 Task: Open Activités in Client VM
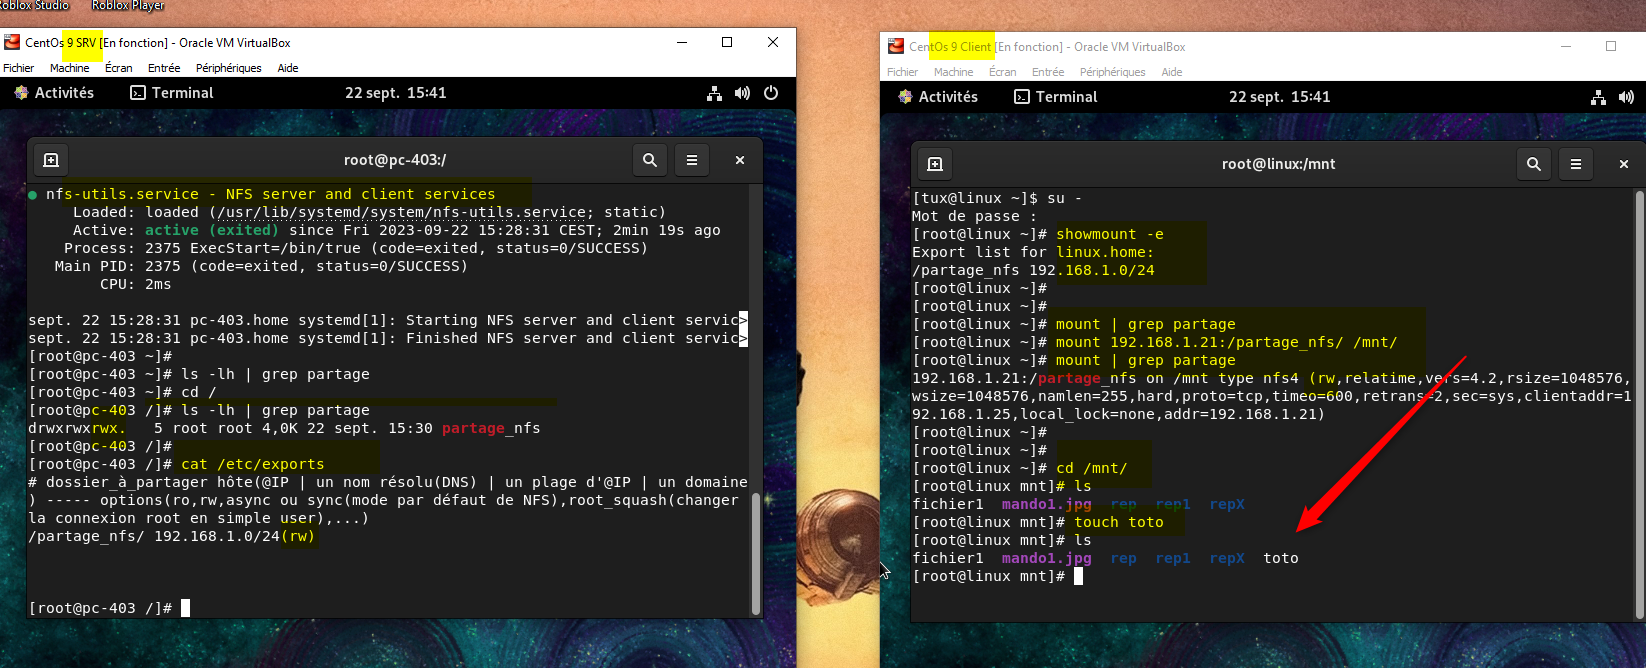(938, 97)
